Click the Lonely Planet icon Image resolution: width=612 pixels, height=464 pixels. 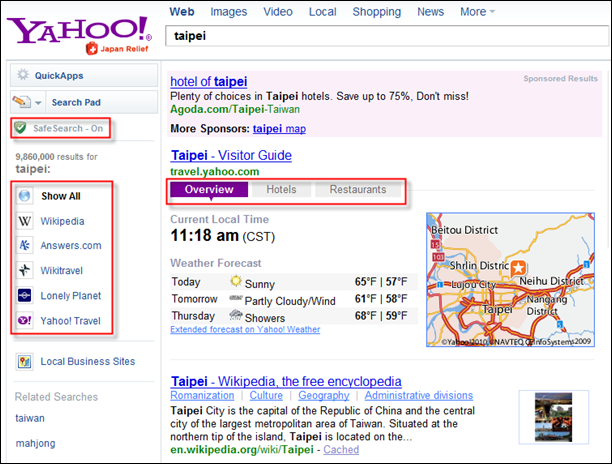click(x=25, y=295)
